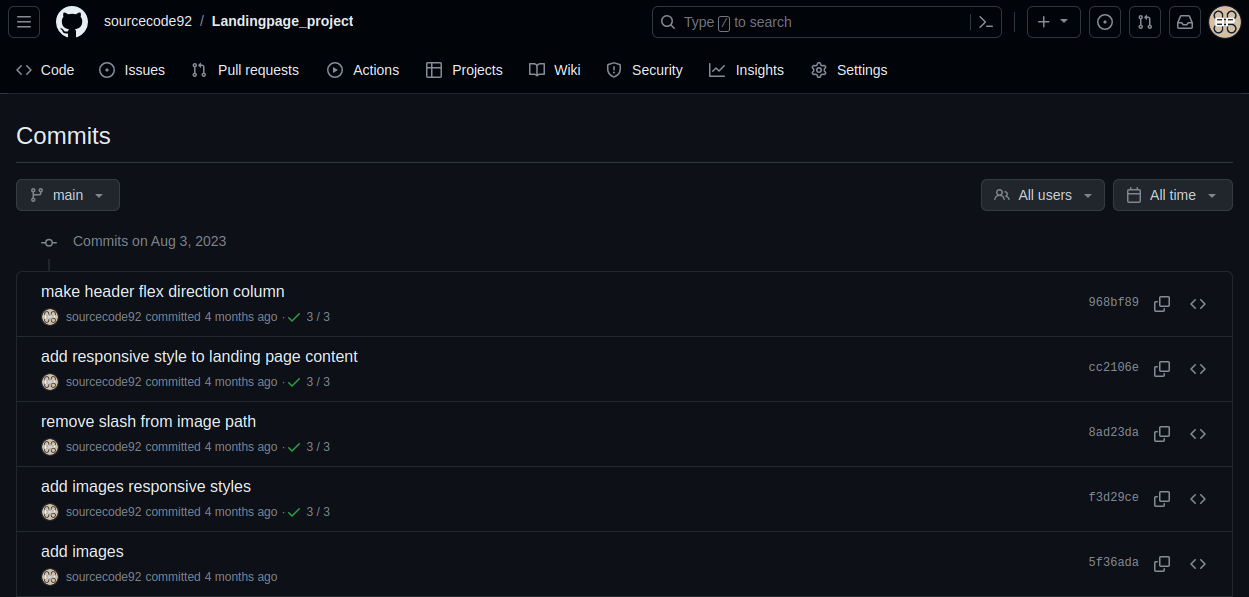The height and width of the screenshot is (597, 1249).
Task: Switch to the Insights tab
Action: pos(747,70)
